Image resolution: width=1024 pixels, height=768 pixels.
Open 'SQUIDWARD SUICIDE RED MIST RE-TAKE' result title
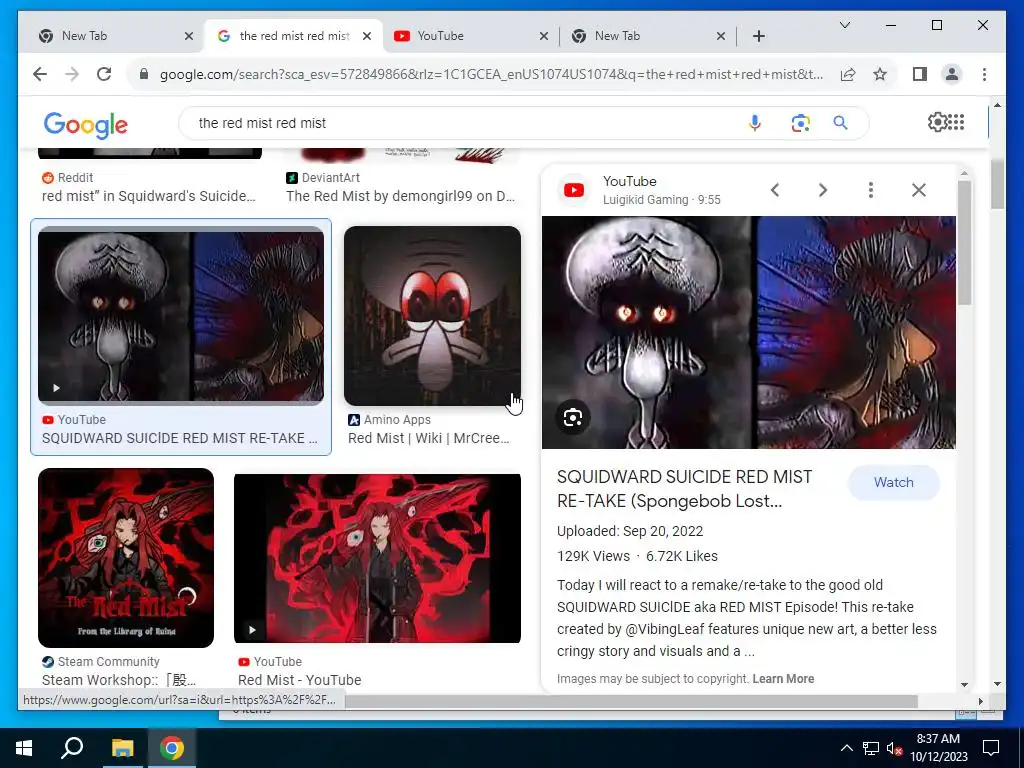180,438
